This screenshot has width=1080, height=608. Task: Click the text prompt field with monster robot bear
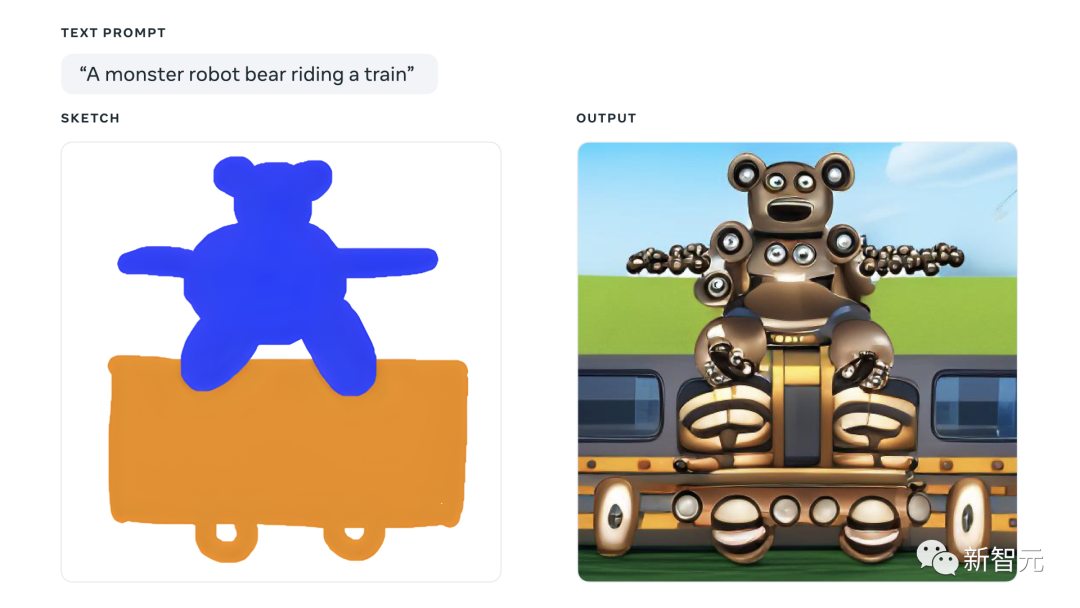[249, 74]
